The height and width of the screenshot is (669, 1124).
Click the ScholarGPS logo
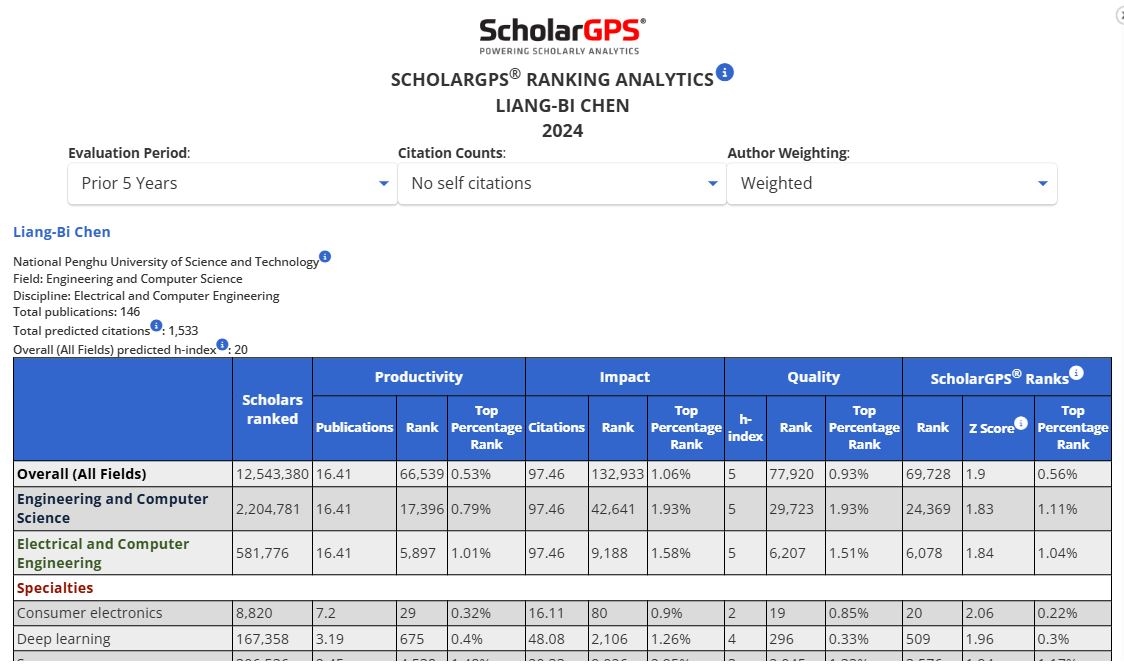tap(562, 35)
